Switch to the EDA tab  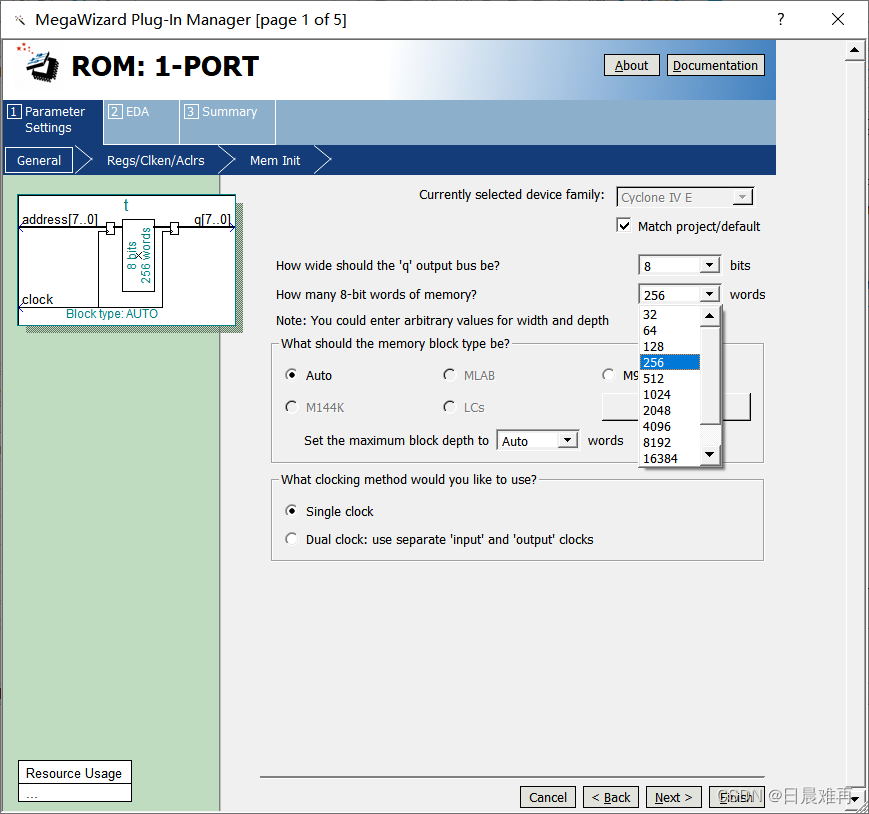[x=141, y=121]
